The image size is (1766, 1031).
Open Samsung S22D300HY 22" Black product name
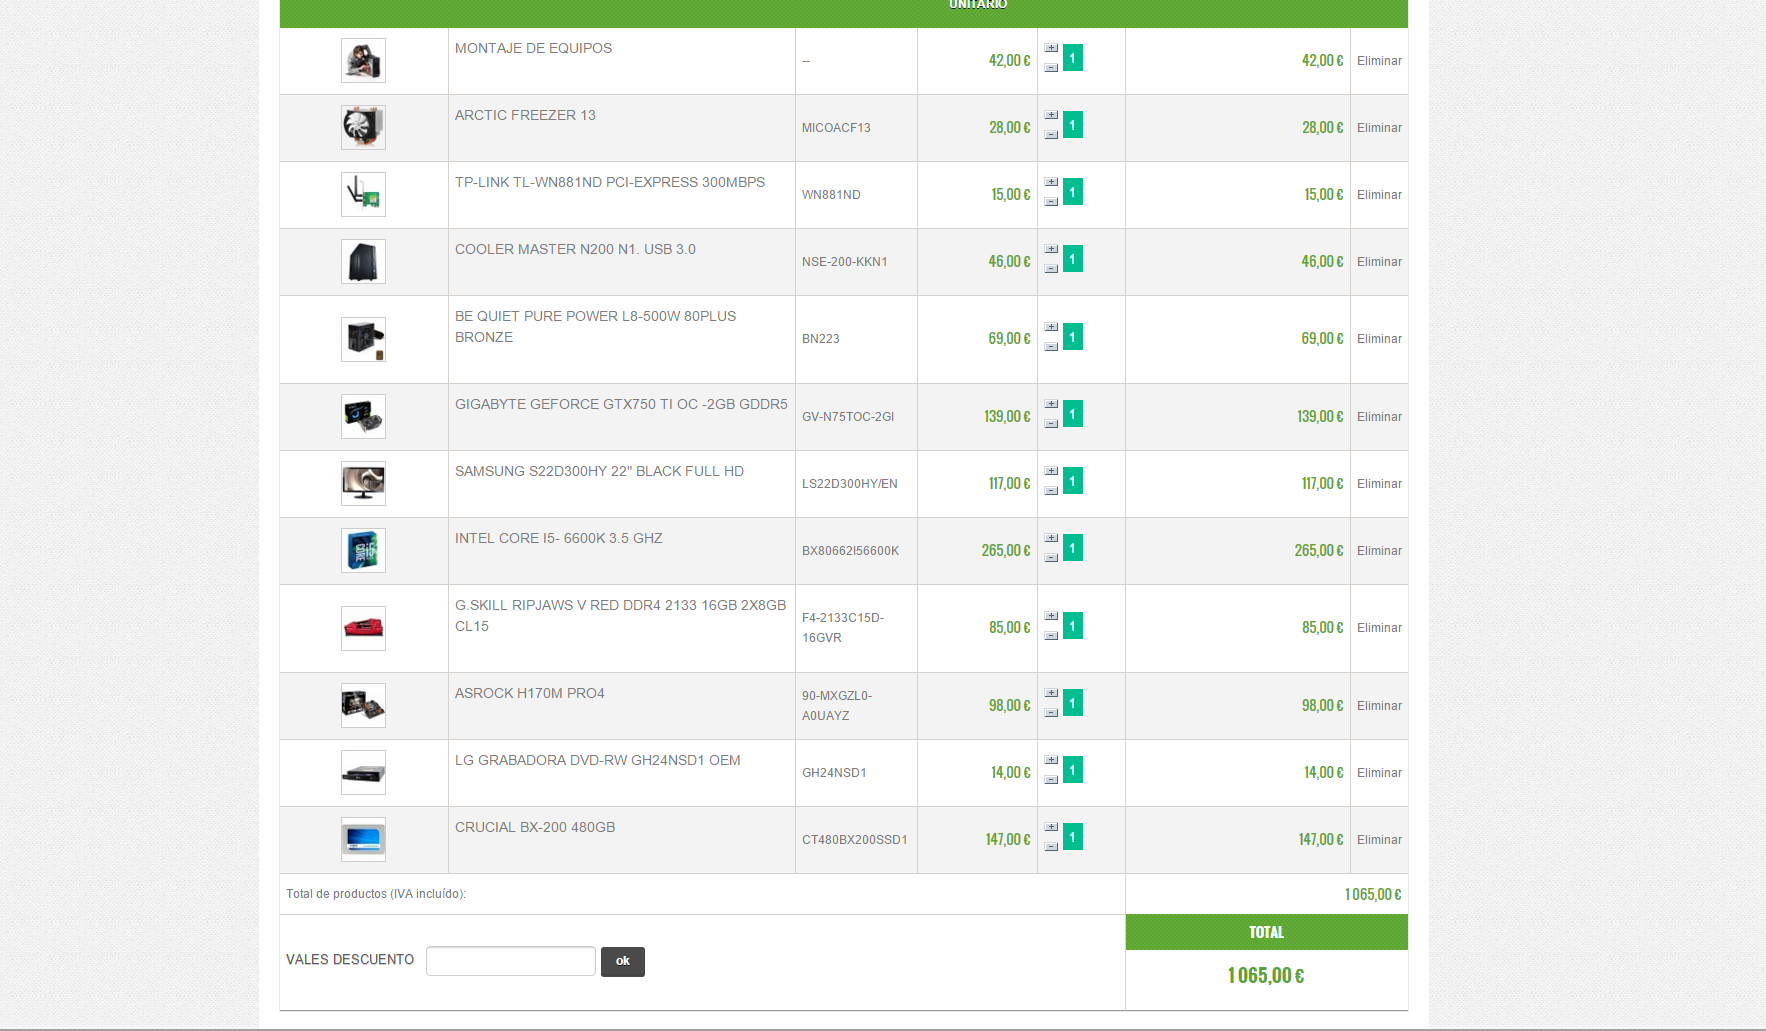coord(599,471)
